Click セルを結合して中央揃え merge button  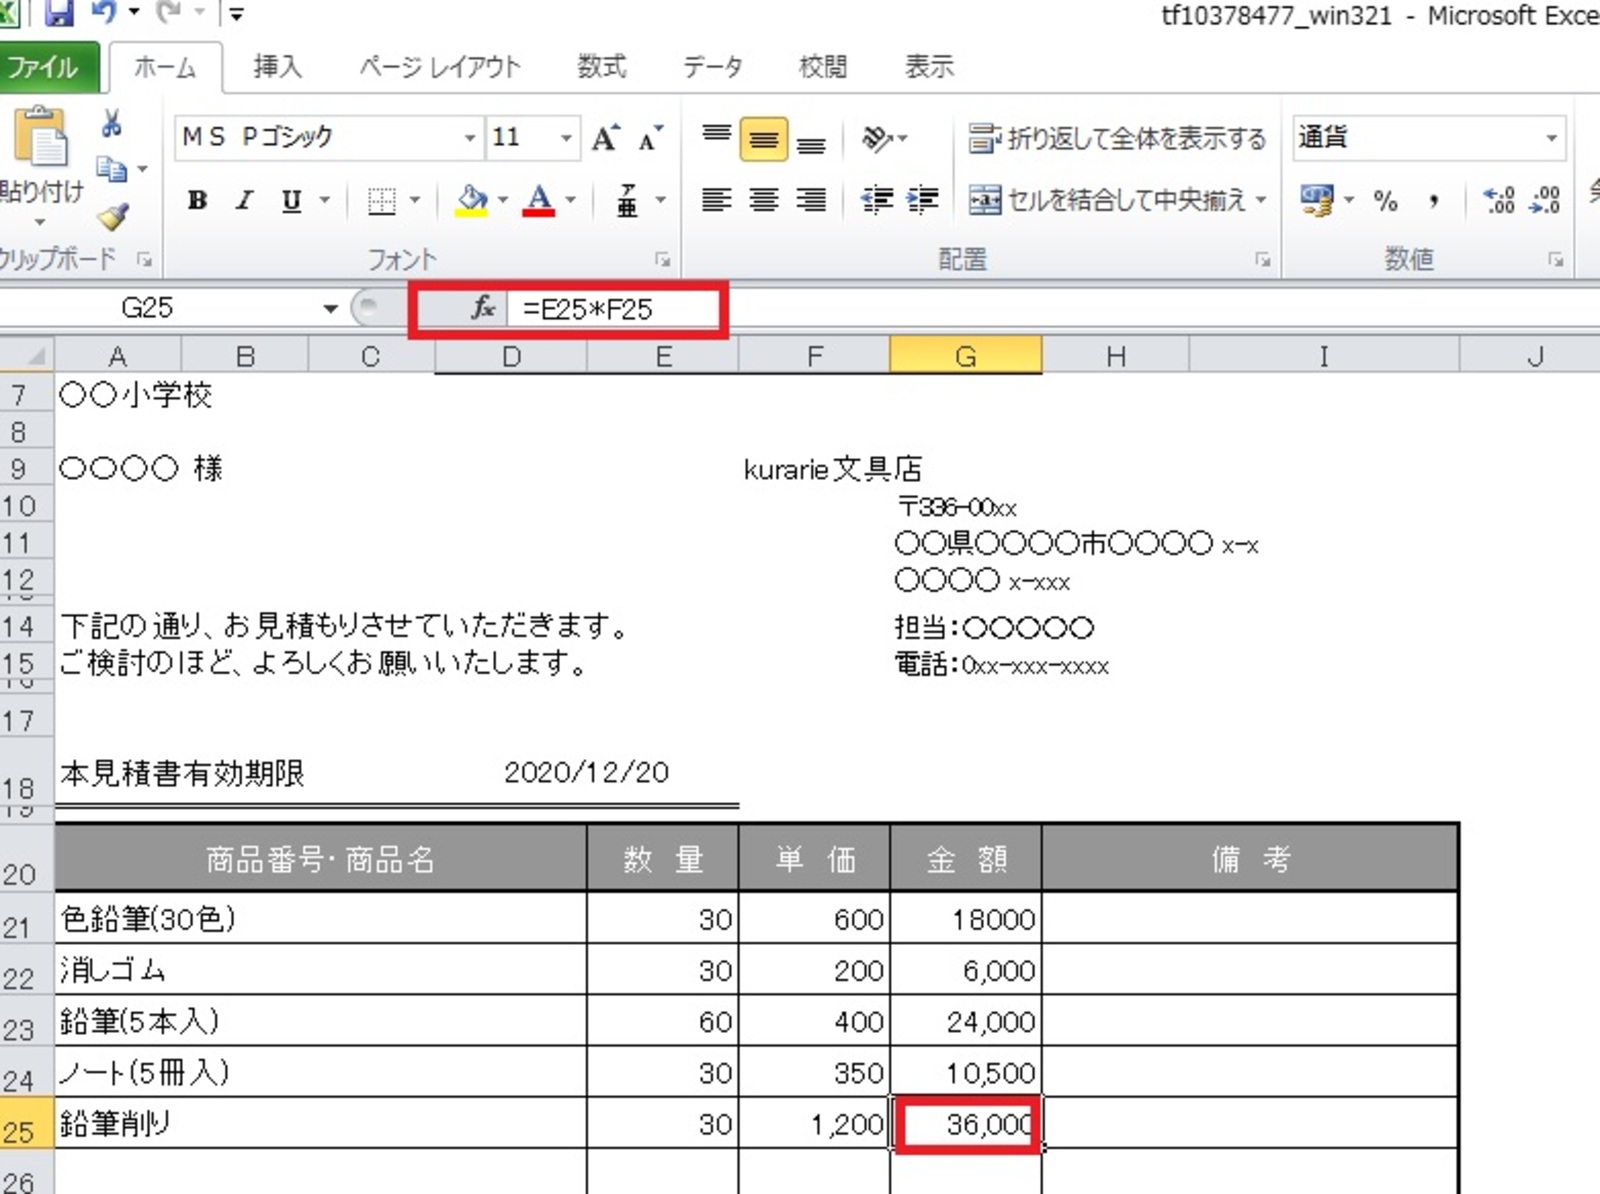point(1106,200)
